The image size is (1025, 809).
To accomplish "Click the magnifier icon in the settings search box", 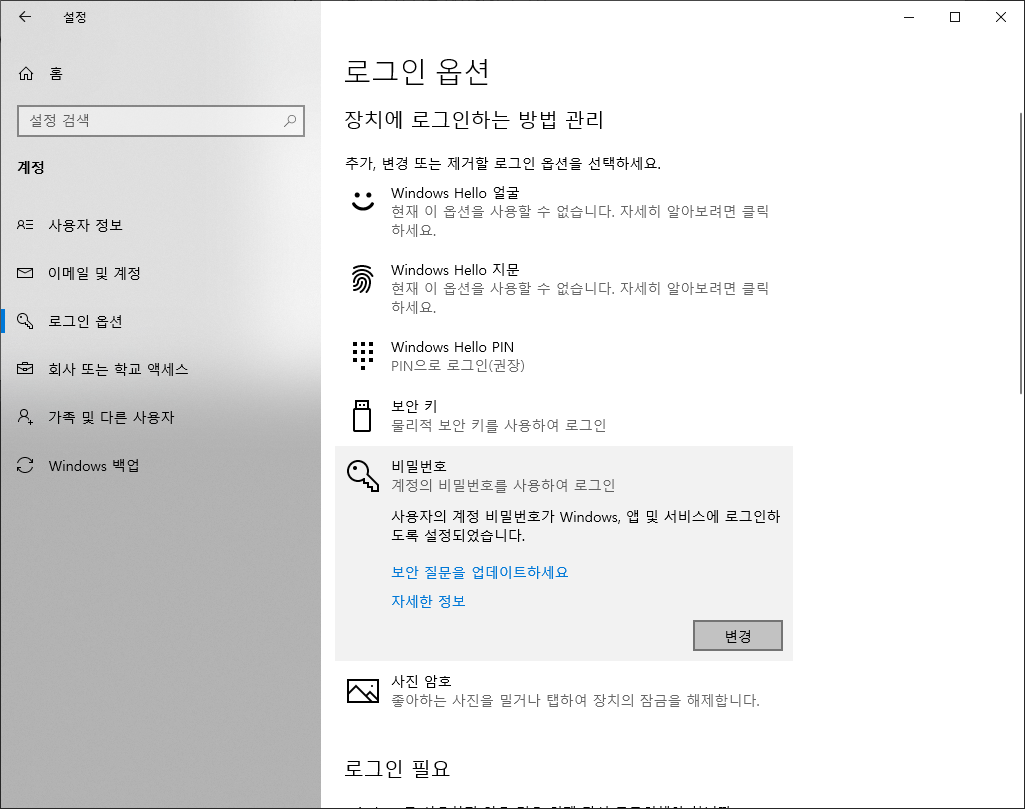I will coord(290,121).
